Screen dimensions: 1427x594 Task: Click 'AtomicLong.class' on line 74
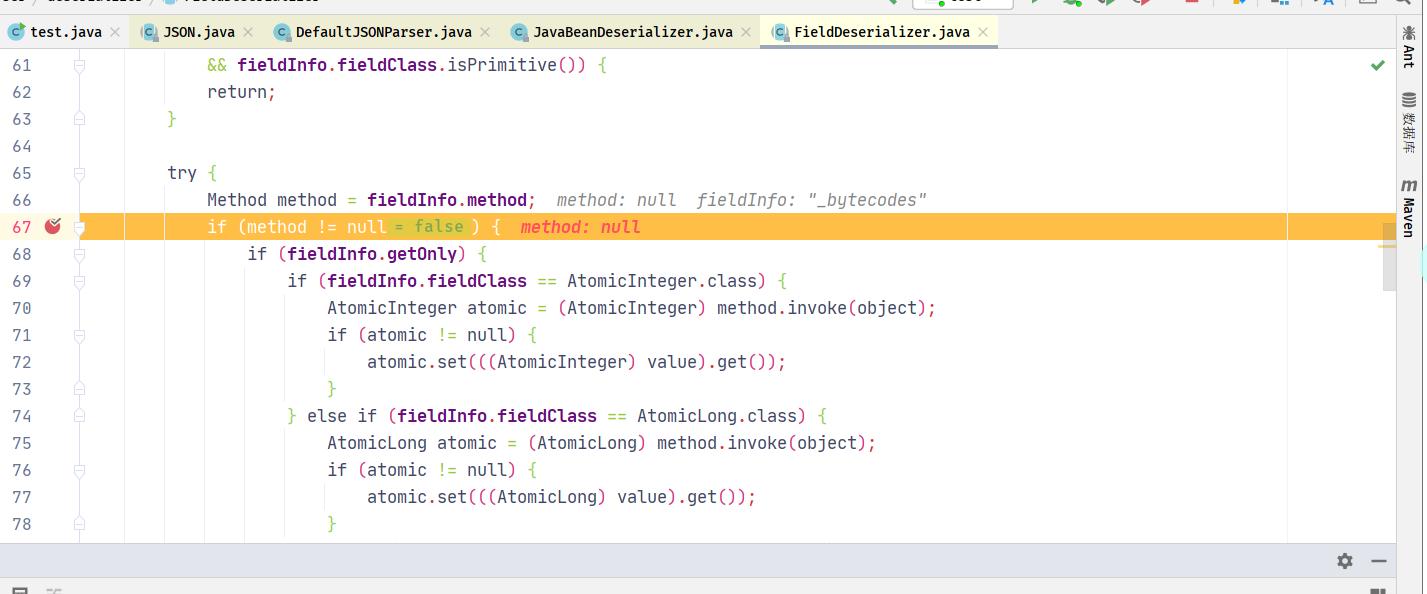(717, 416)
